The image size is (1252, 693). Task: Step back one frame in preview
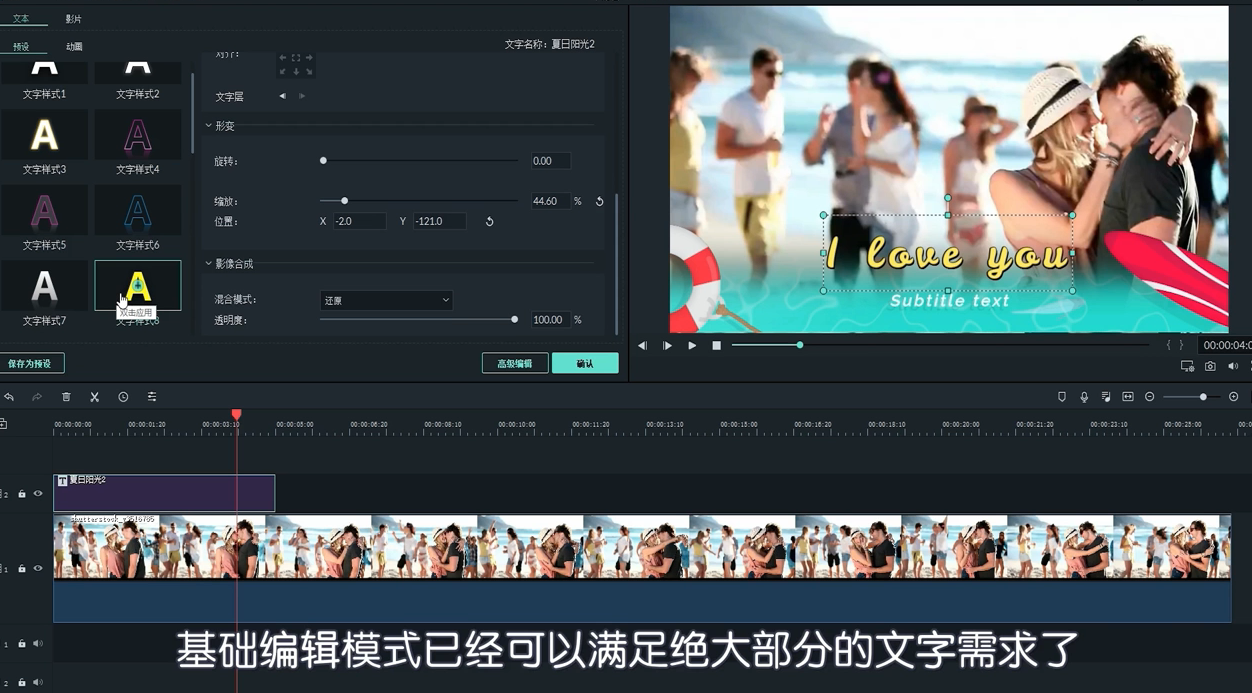point(642,345)
